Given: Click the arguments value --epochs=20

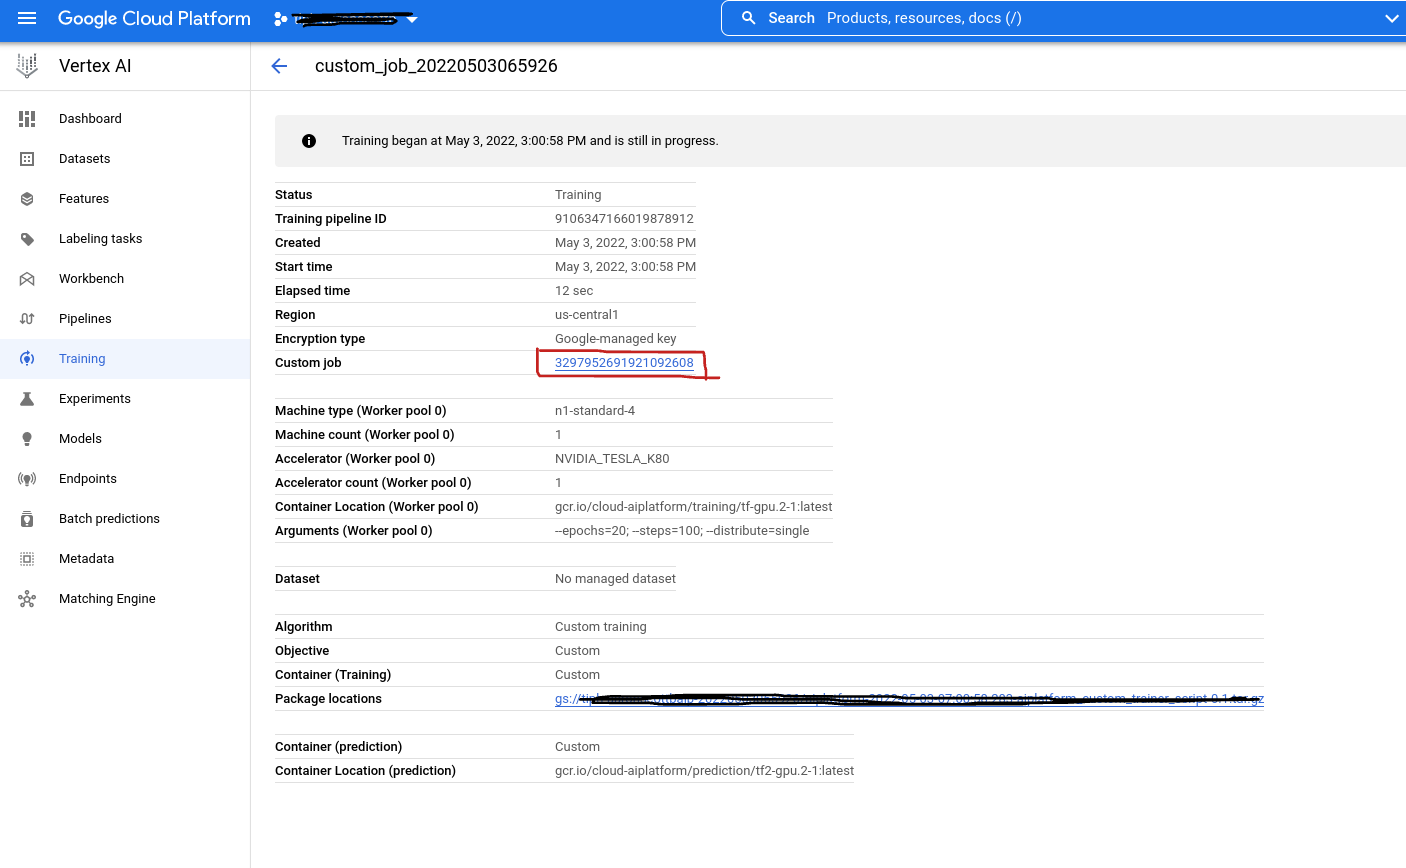Looking at the screenshot, I should point(682,531).
